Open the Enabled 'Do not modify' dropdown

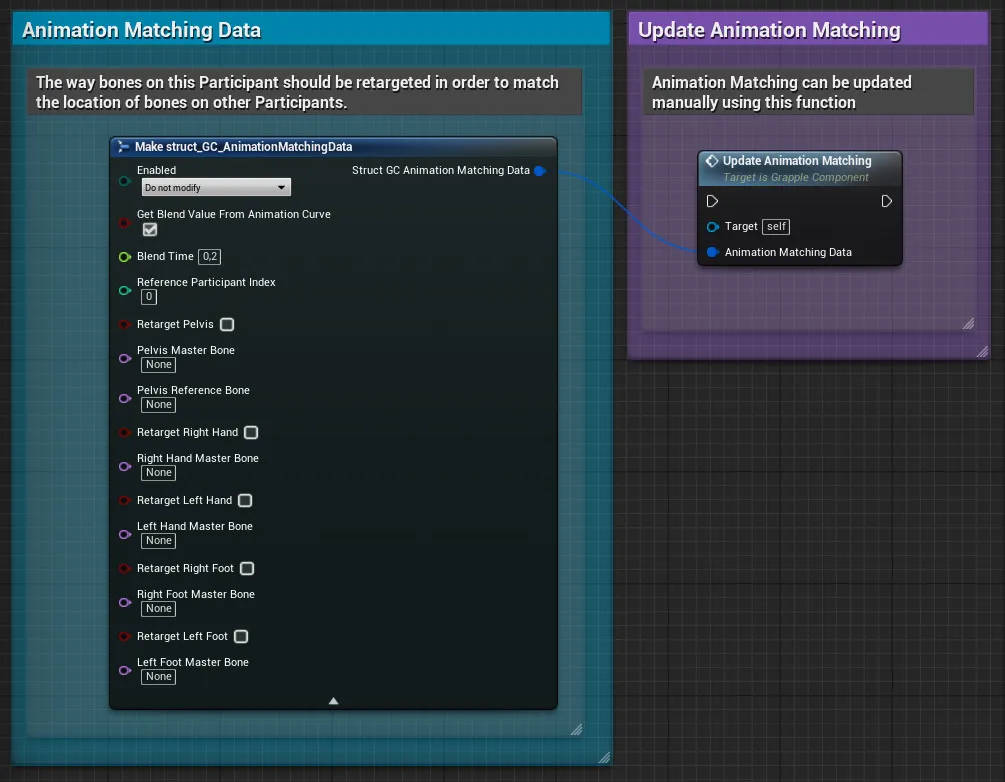[216, 187]
